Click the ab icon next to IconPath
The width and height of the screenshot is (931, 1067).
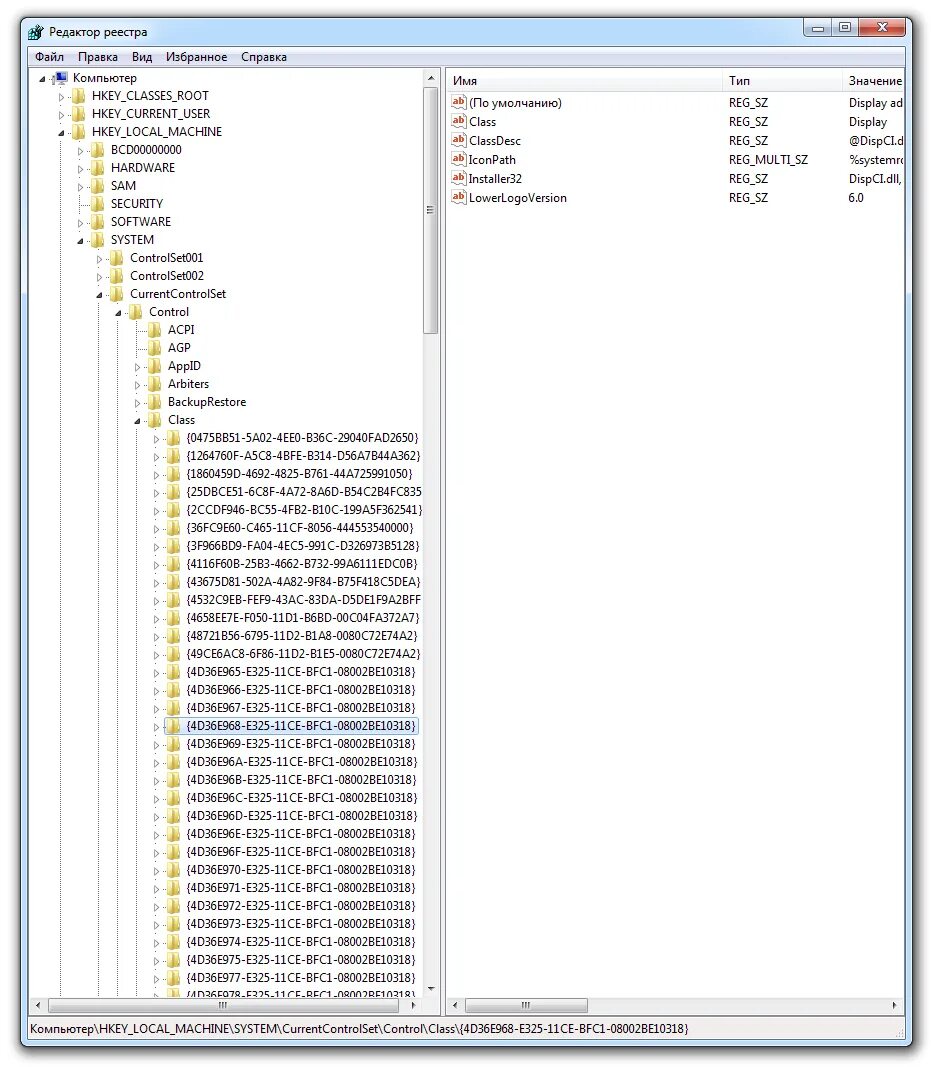458,159
